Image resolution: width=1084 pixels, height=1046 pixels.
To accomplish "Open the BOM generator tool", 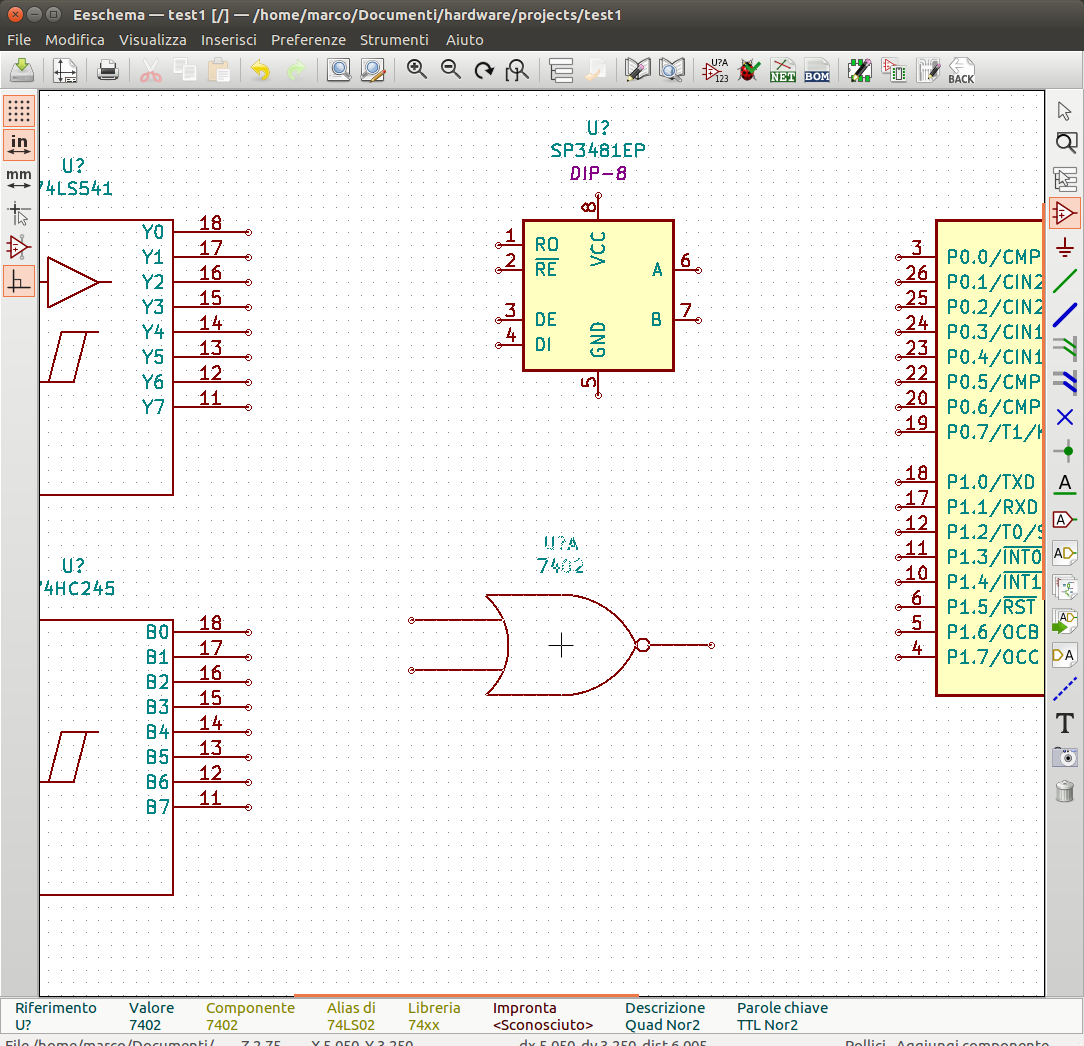I will coord(817,71).
